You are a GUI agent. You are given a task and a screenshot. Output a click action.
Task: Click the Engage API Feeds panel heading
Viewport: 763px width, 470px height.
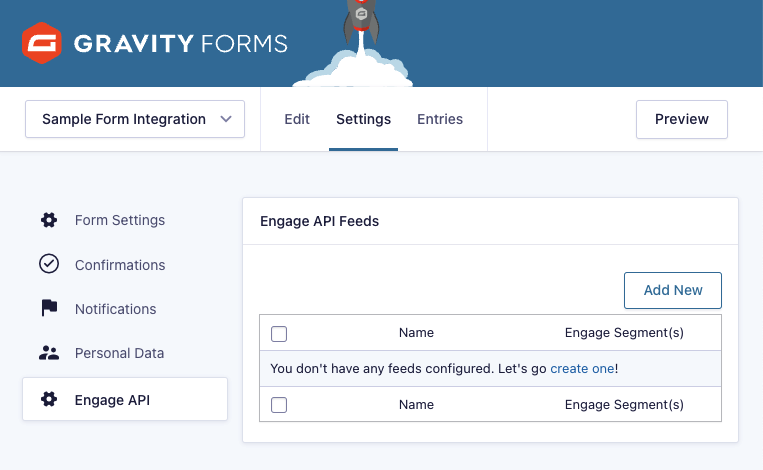[x=320, y=221]
